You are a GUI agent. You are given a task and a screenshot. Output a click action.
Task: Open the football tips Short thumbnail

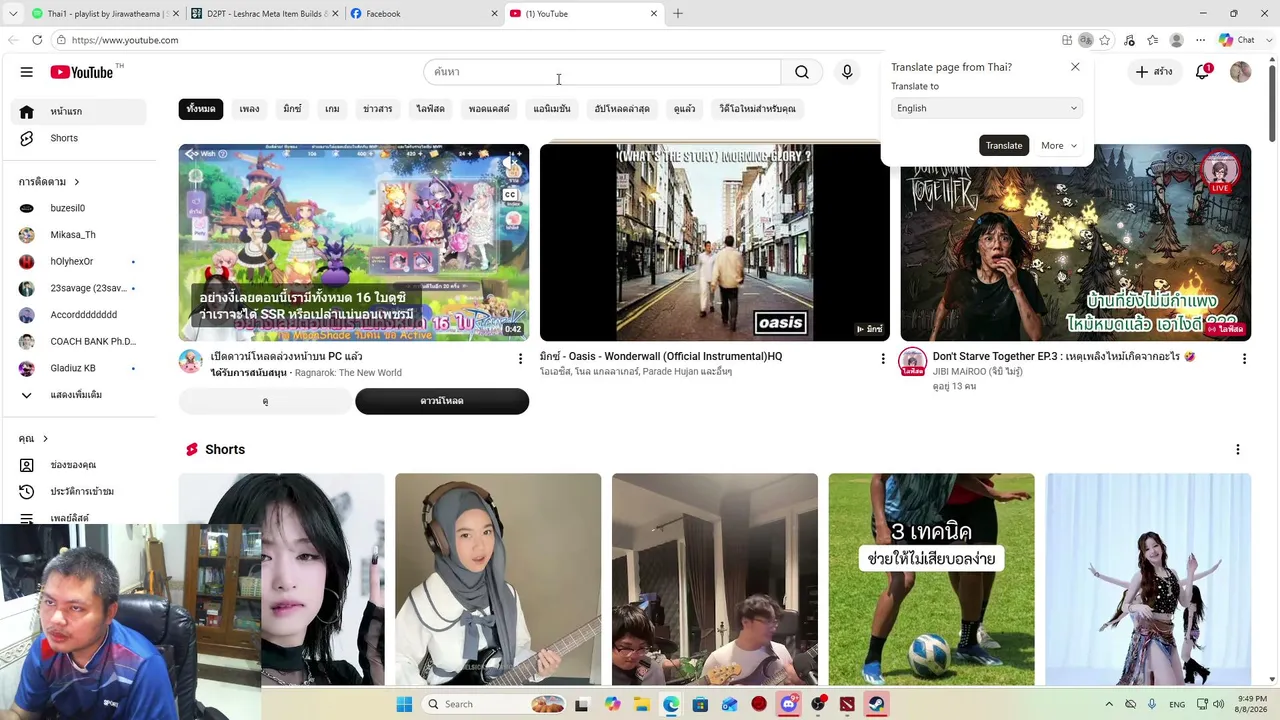tap(931, 579)
